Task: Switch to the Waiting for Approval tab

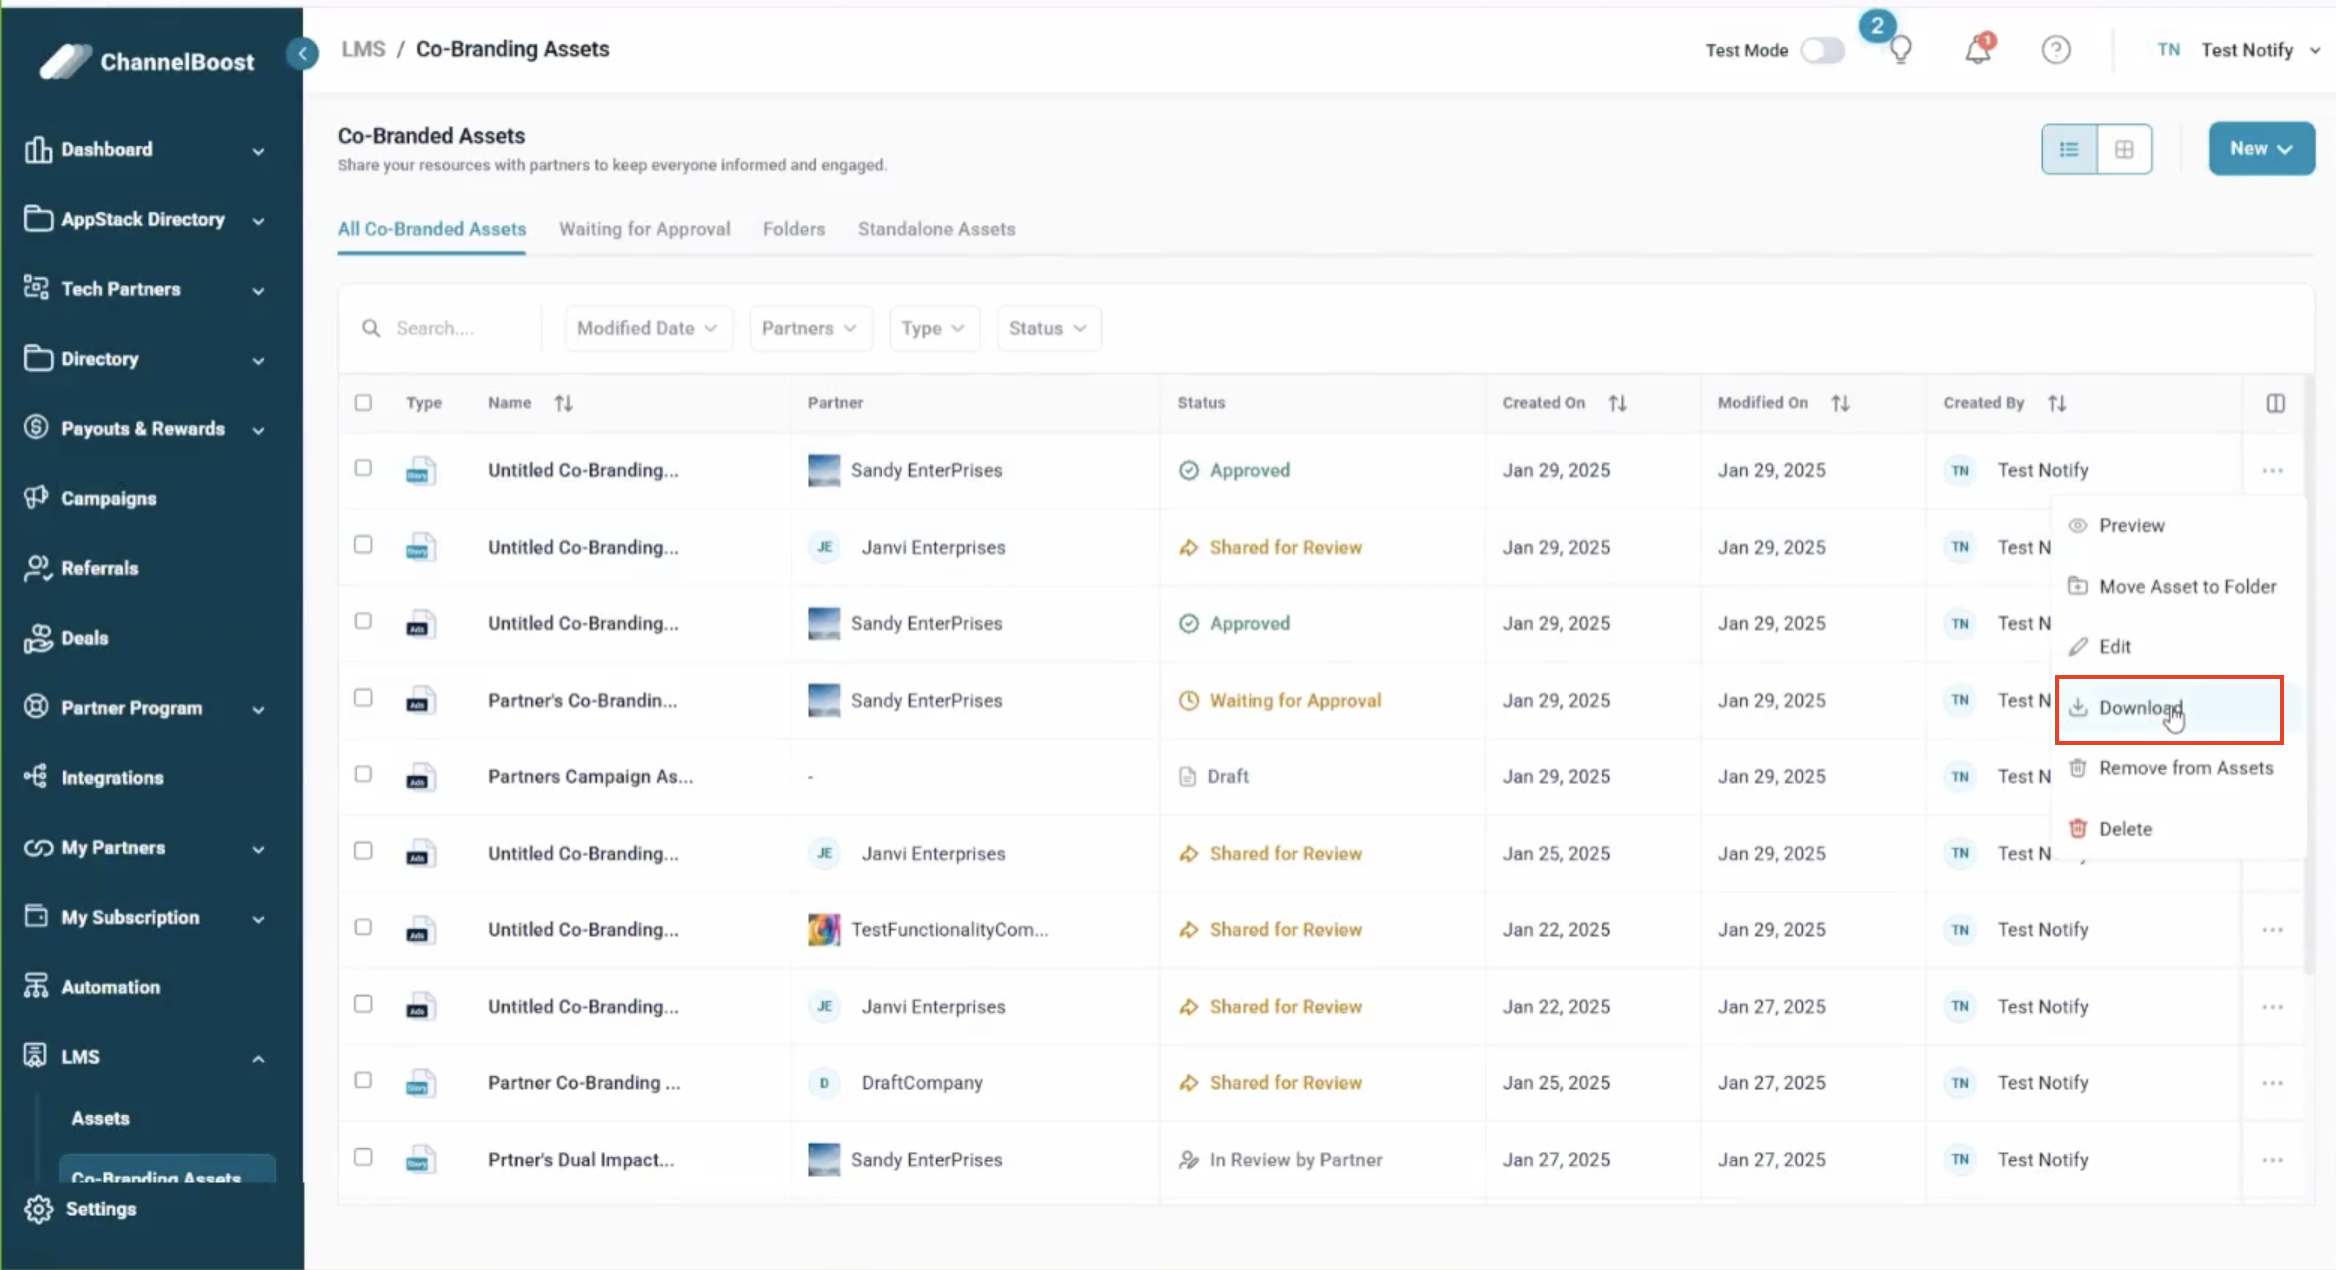Action: pyautogui.click(x=644, y=229)
